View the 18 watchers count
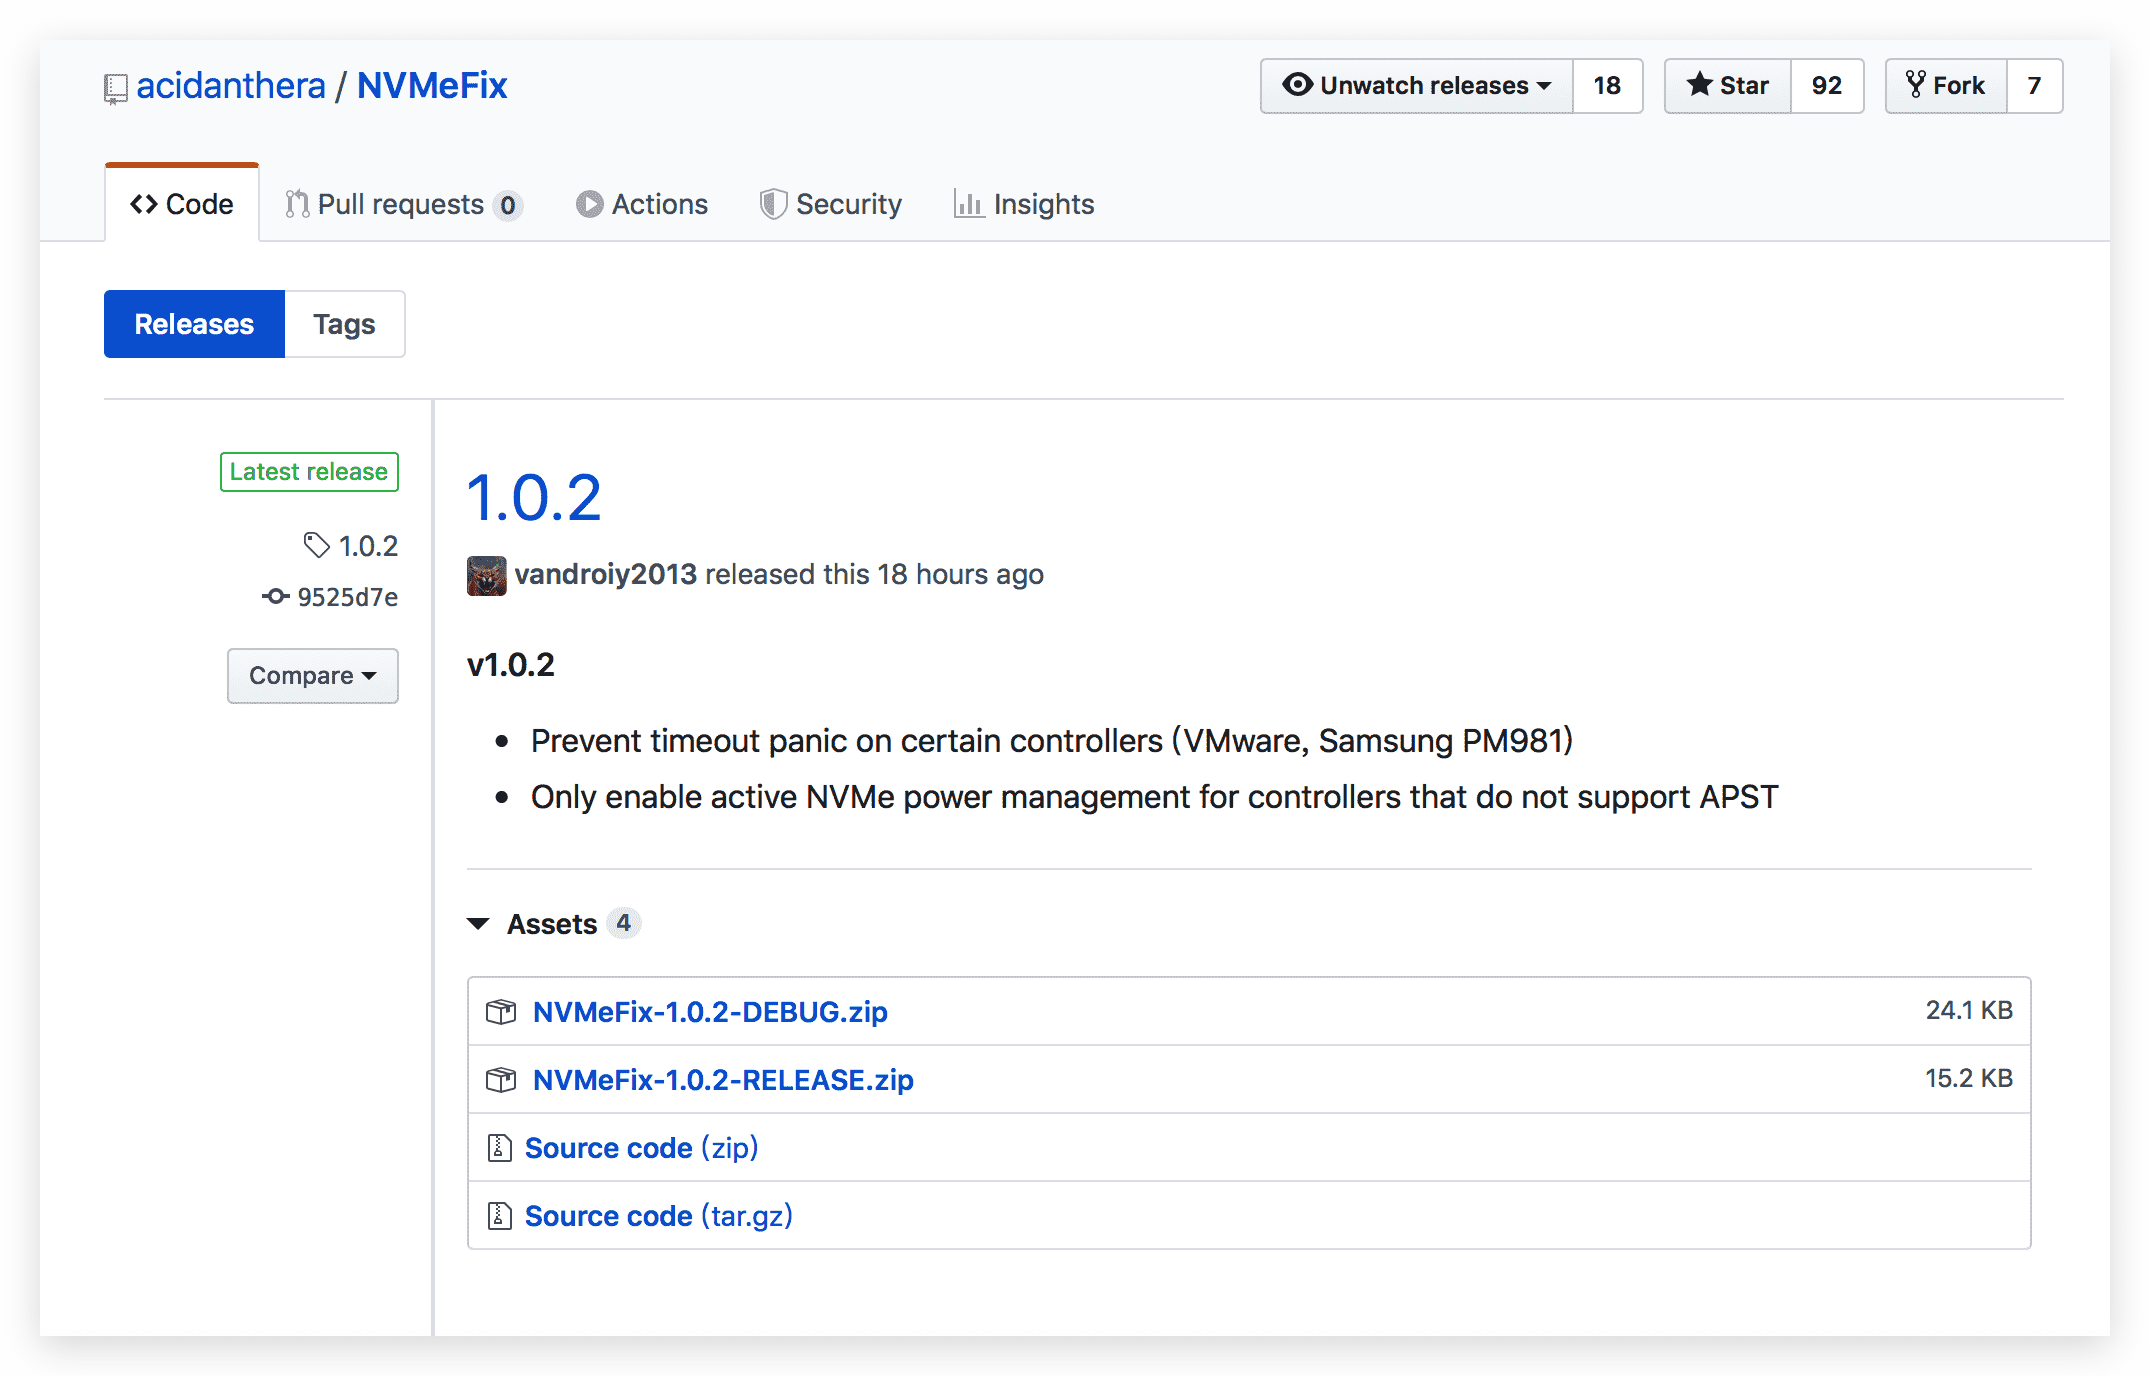The height and width of the screenshot is (1376, 2150). (x=1607, y=86)
